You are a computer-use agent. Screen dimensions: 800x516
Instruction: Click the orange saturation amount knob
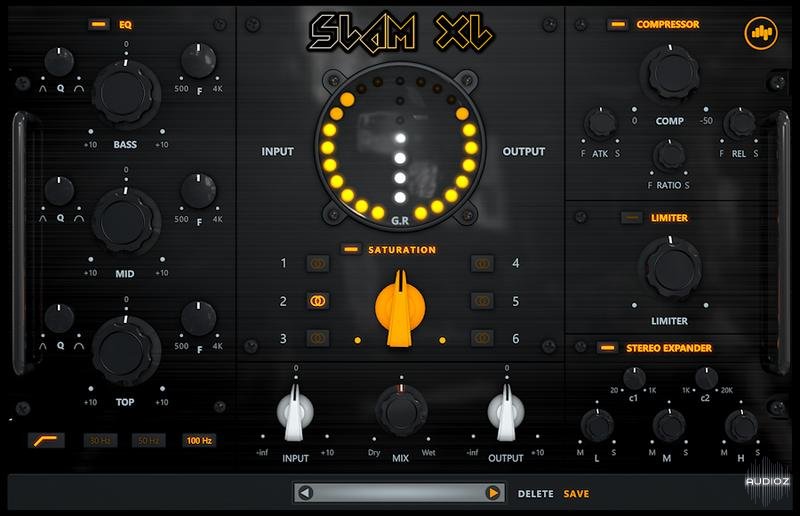(x=400, y=309)
